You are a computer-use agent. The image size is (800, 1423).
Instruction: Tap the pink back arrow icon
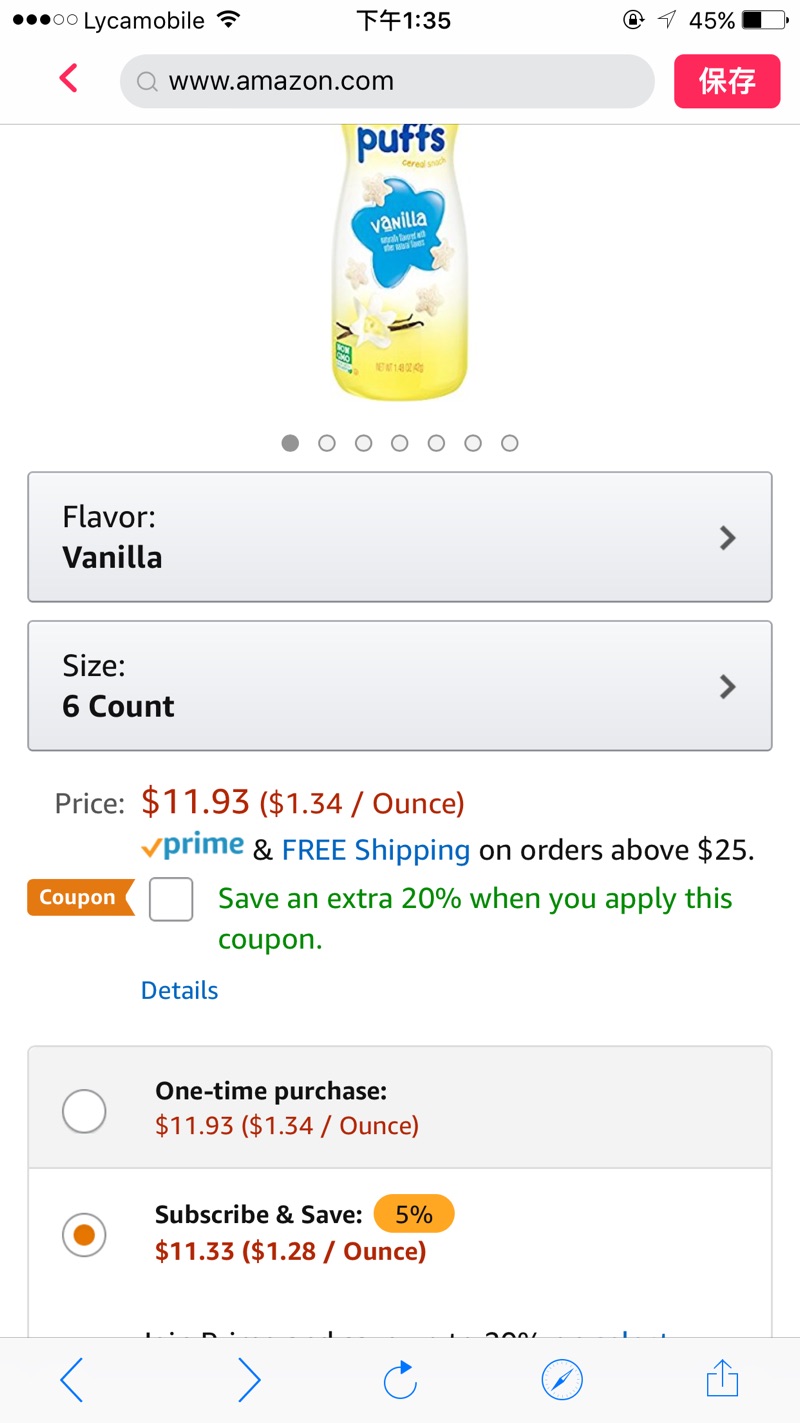click(x=68, y=78)
